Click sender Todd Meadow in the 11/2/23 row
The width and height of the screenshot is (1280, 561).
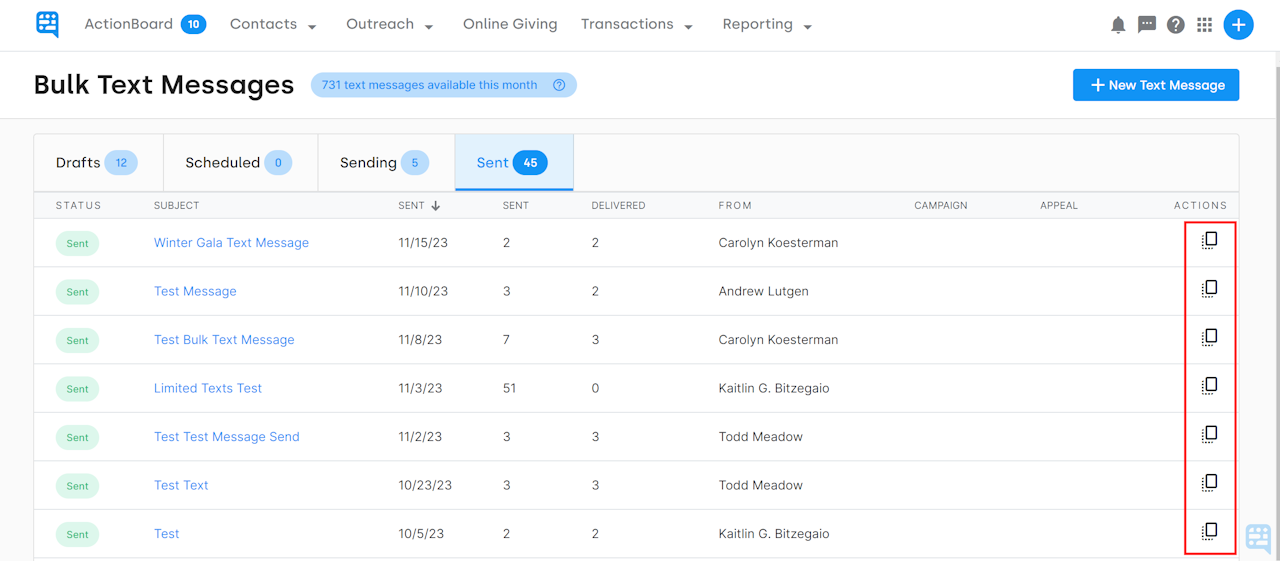760,437
